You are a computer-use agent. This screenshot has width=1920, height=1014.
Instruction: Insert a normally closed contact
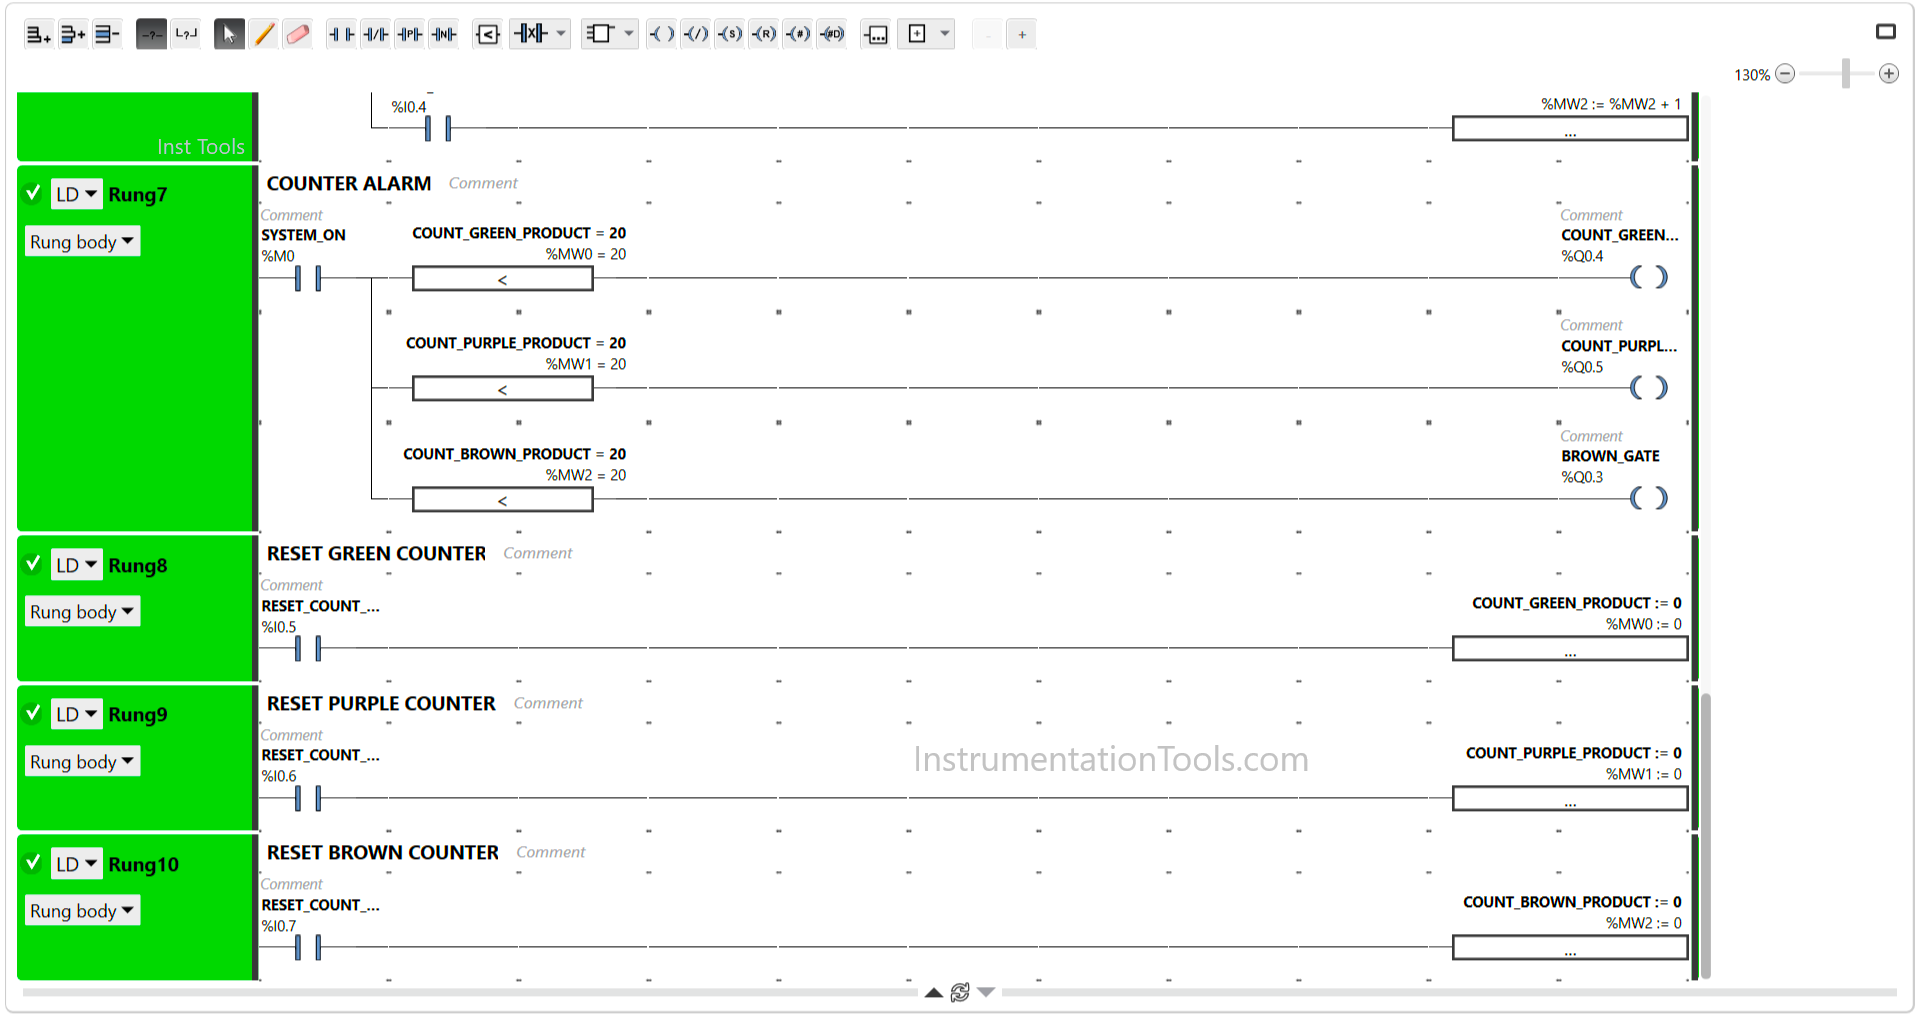coord(376,34)
